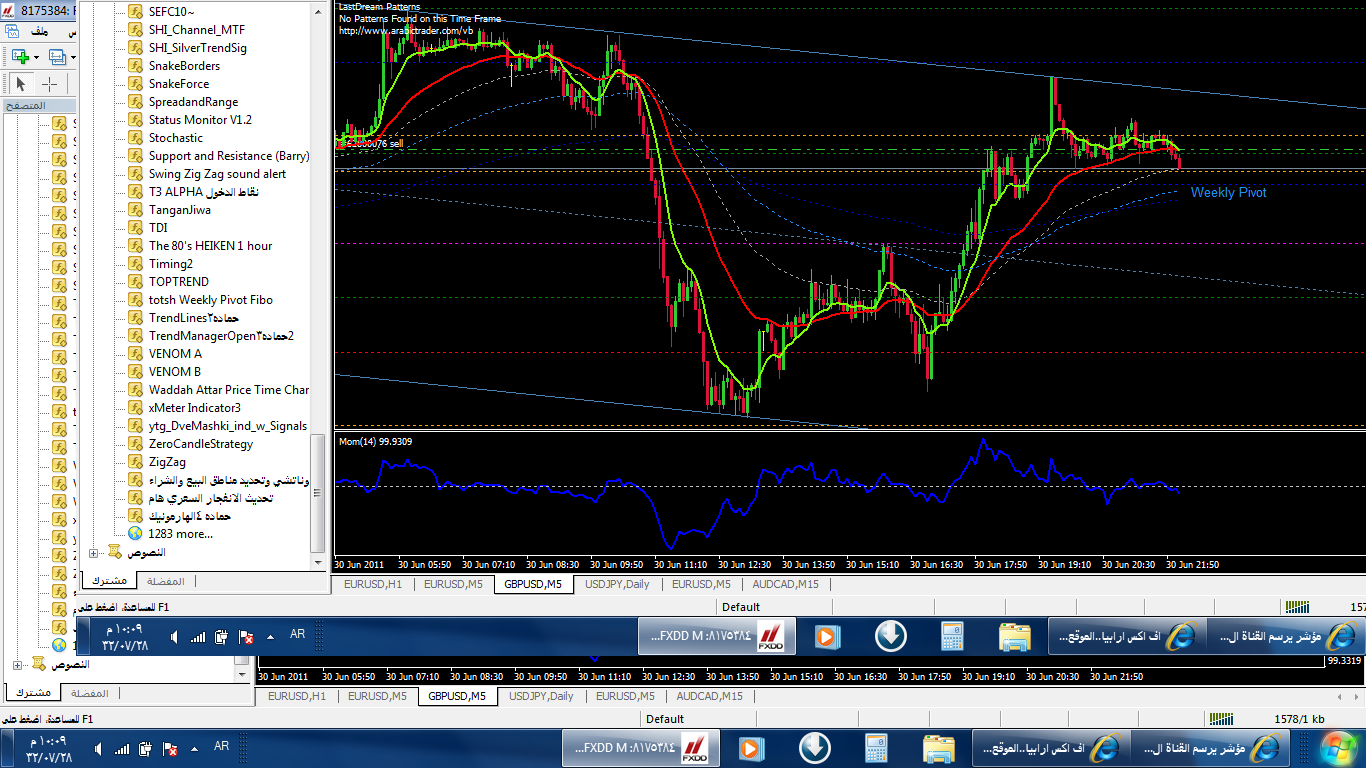
Task: Select SnakeForce indicator row
Action: 179,84
